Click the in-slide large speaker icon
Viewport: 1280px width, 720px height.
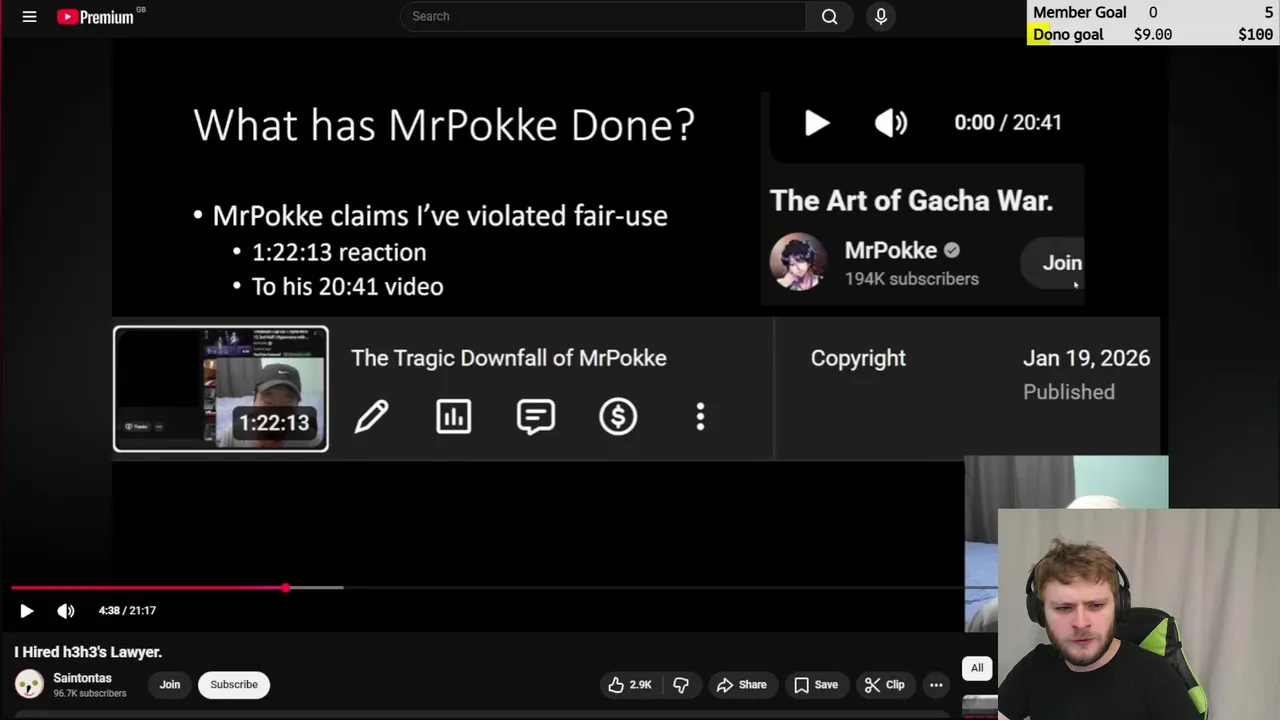pyautogui.click(x=890, y=123)
